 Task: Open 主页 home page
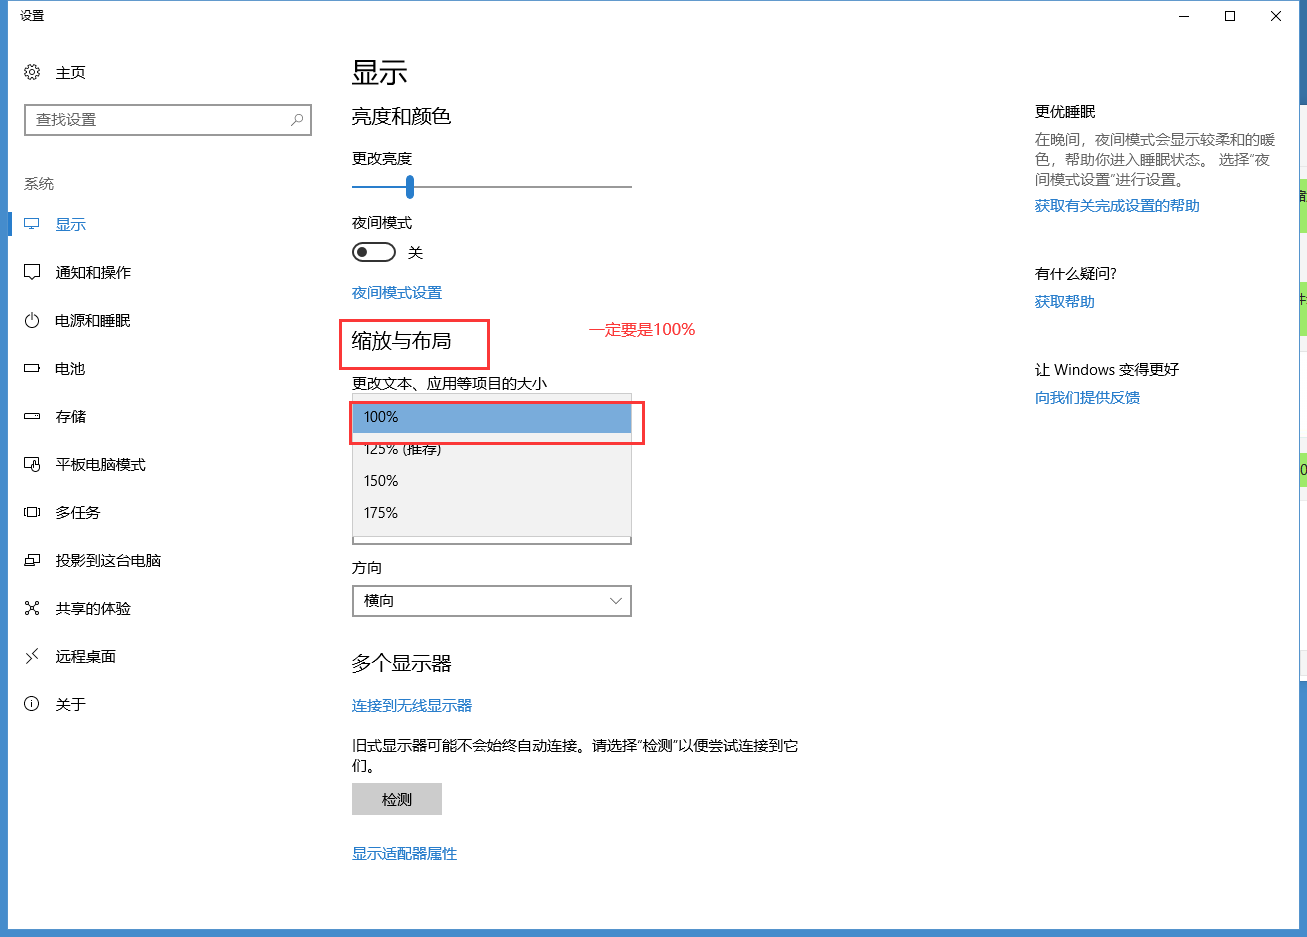pyautogui.click(x=70, y=73)
